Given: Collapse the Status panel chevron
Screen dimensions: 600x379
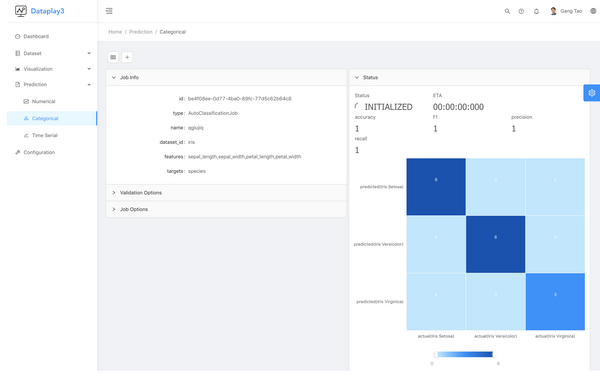Looking at the screenshot, I should (x=357, y=77).
